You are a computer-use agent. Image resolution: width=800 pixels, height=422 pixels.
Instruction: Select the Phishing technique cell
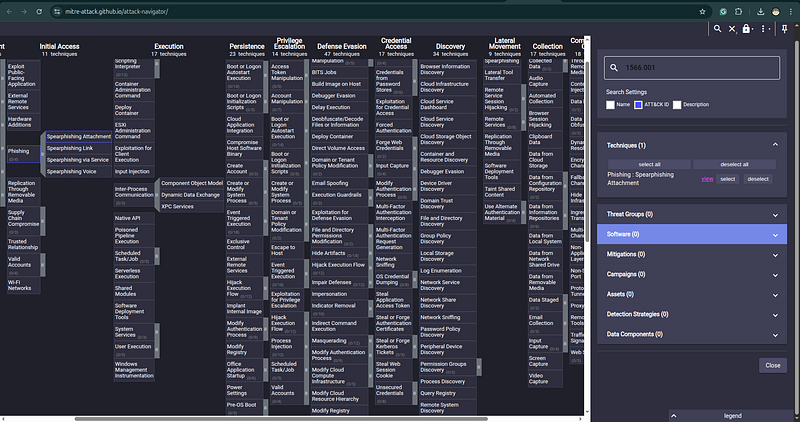click(23, 154)
